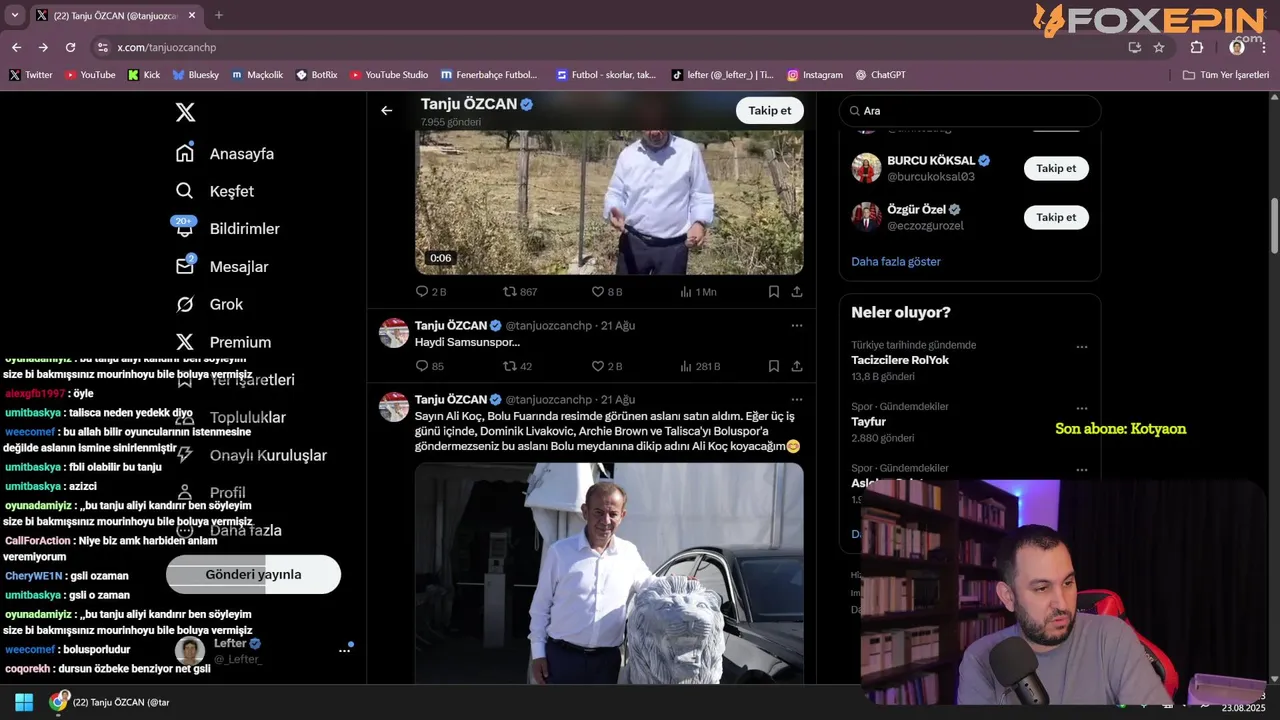Open the Windows Start button
The height and width of the screenshot is (720, 1280).
click(24, 702)
